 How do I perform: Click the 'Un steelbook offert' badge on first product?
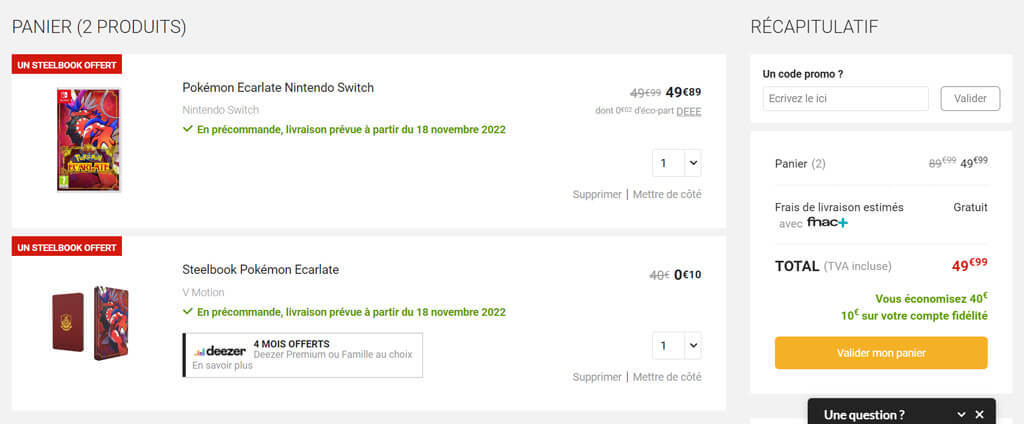[67, 65]
